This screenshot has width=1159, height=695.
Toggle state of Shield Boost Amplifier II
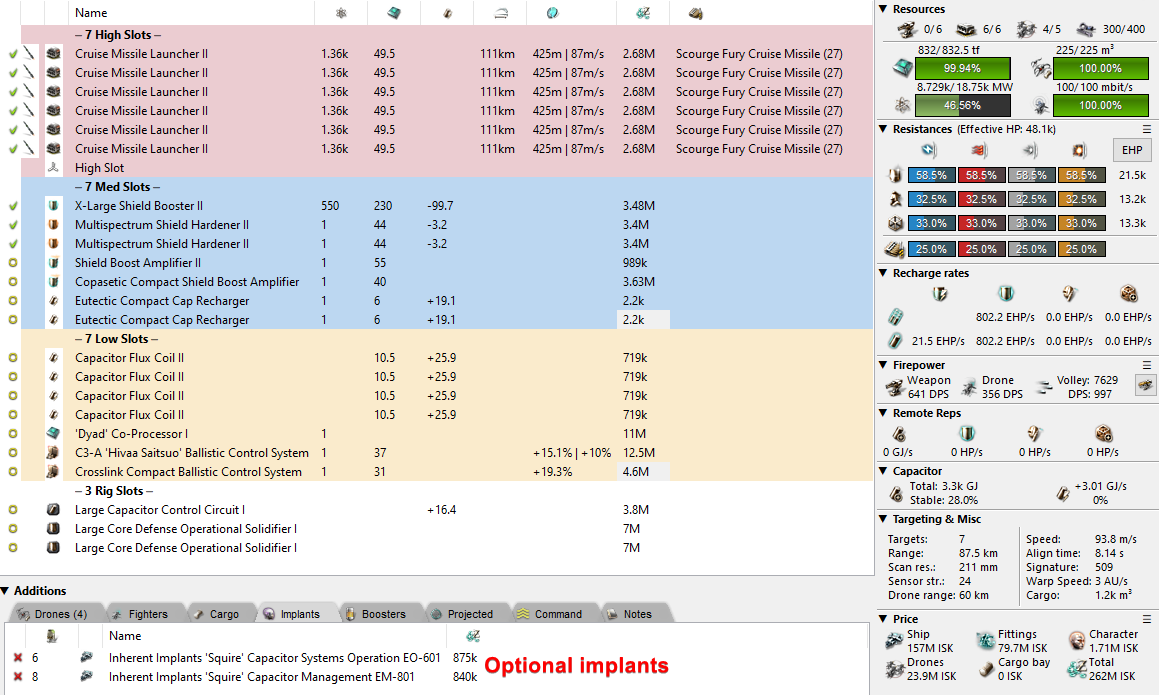(x=13, y=263)
